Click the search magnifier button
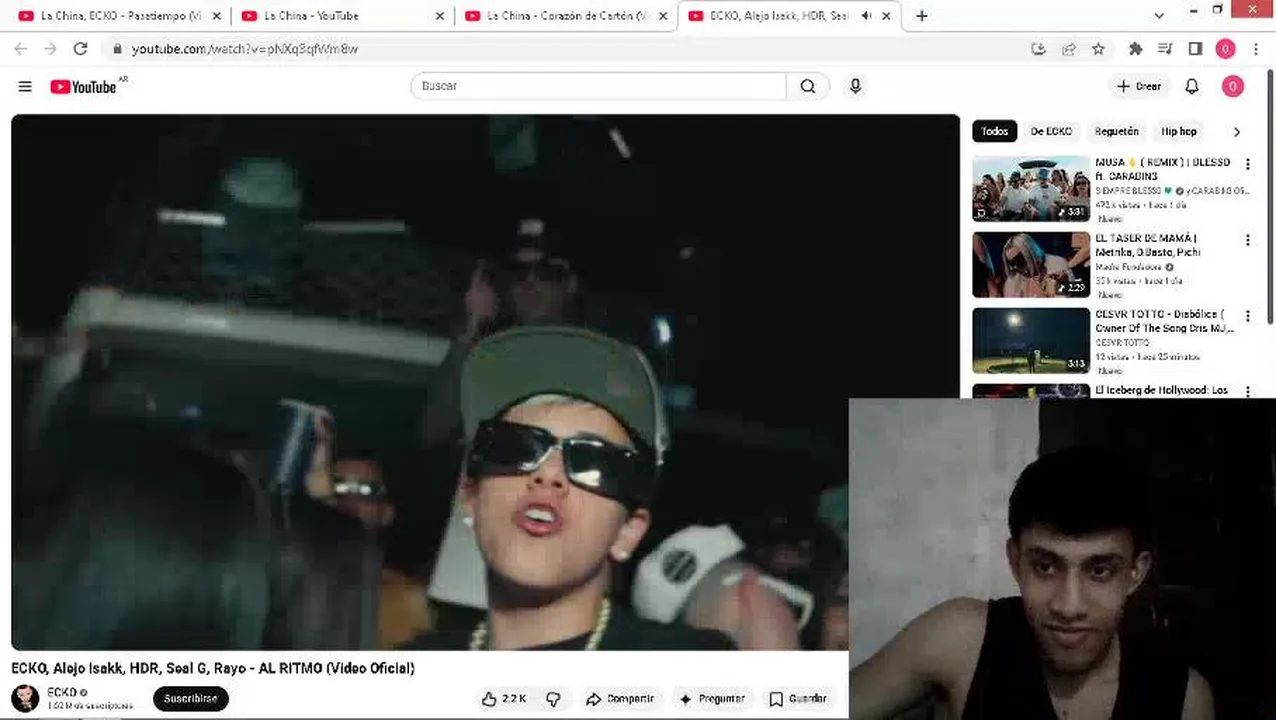 pyautogui.click(x=808, y=86)
